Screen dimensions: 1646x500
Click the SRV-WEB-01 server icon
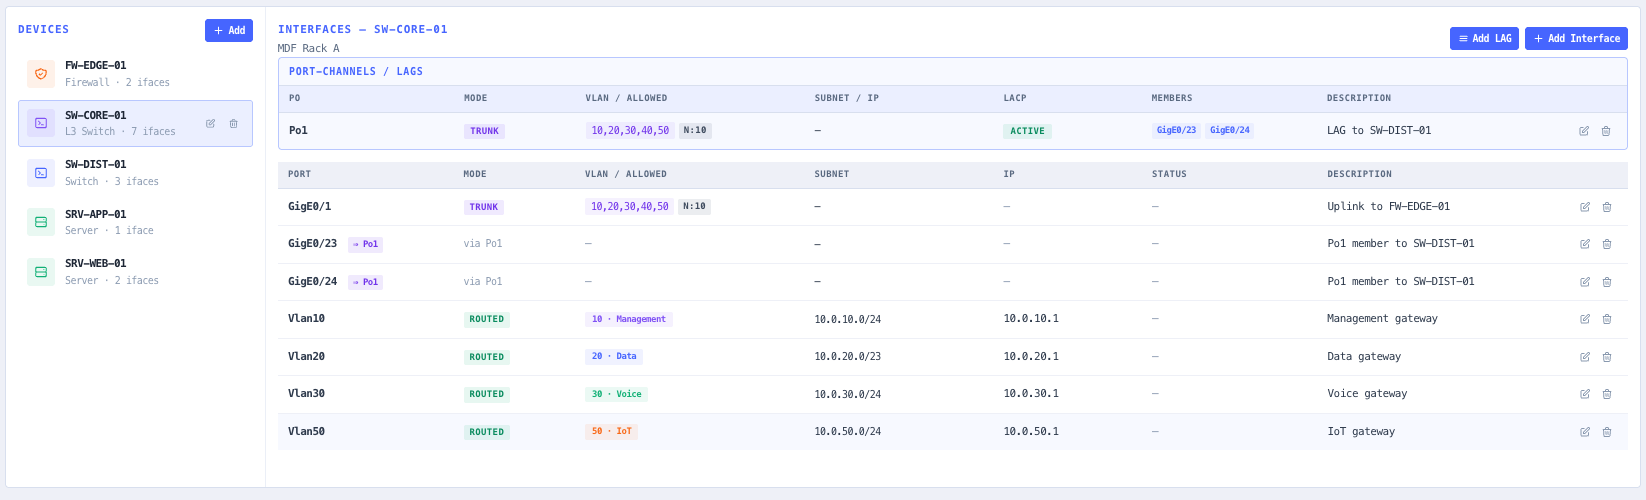(x=41, y=271)
